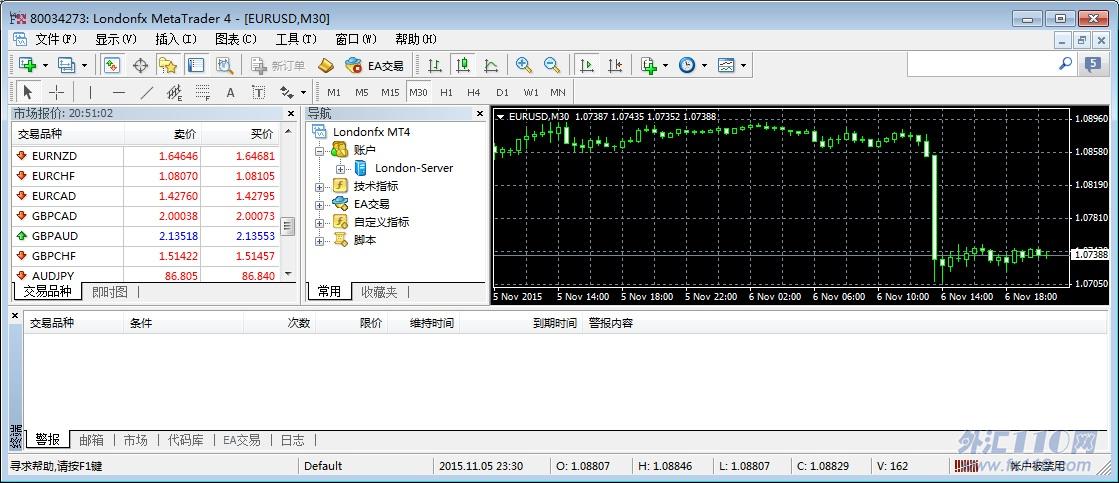Zoom out on the chart
This screenshot has width=1119, height=483.
point(552,66)
